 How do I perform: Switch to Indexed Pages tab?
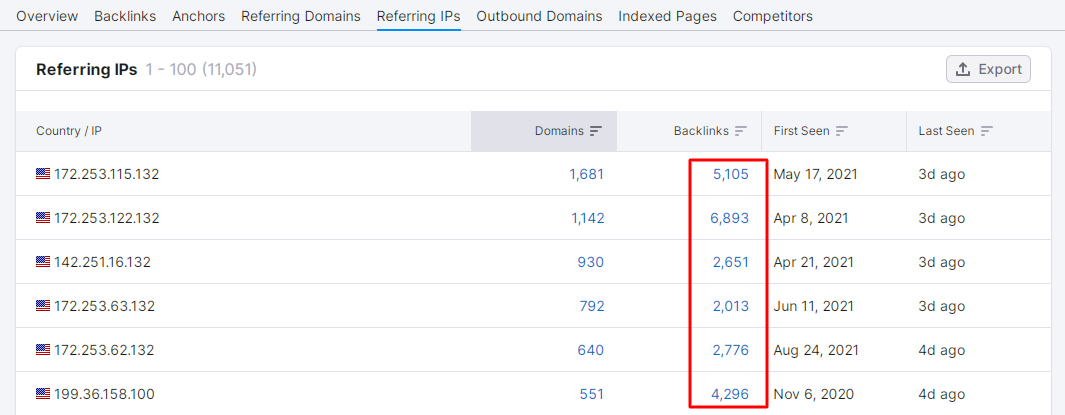(667, 16)
